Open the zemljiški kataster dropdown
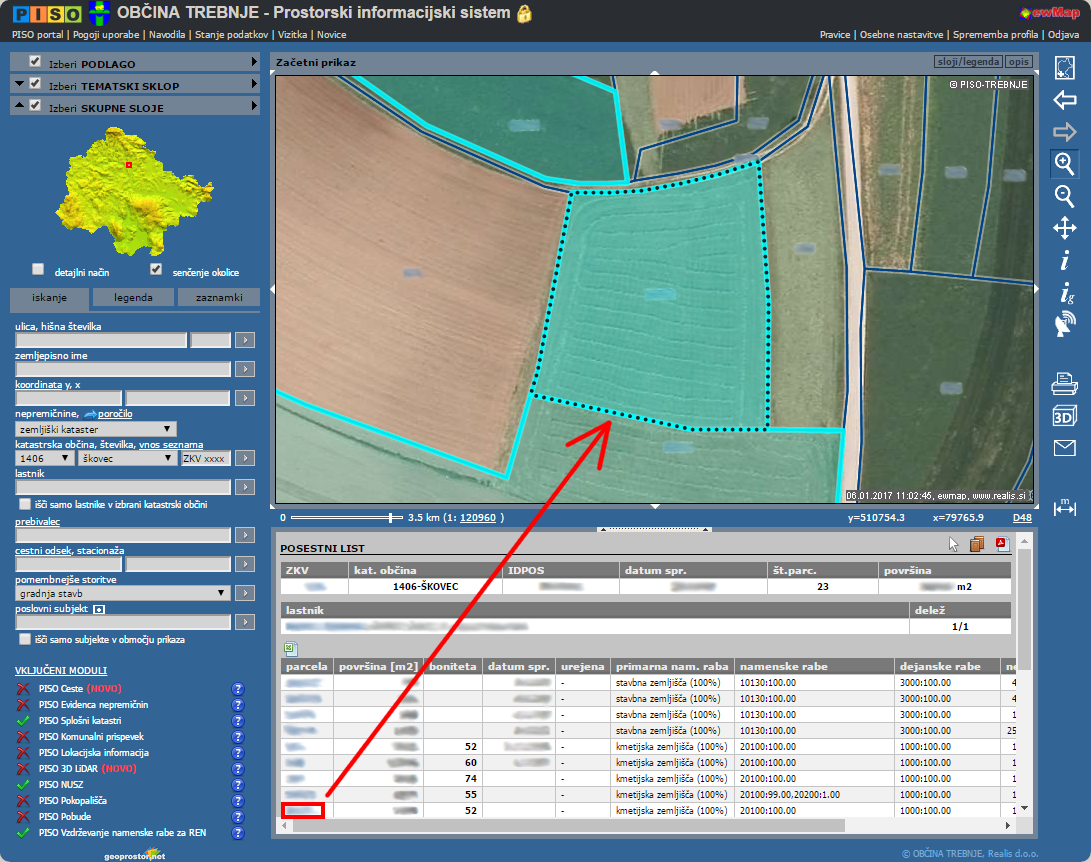This screenshot has height=862, width=1091. pos(96,428)
